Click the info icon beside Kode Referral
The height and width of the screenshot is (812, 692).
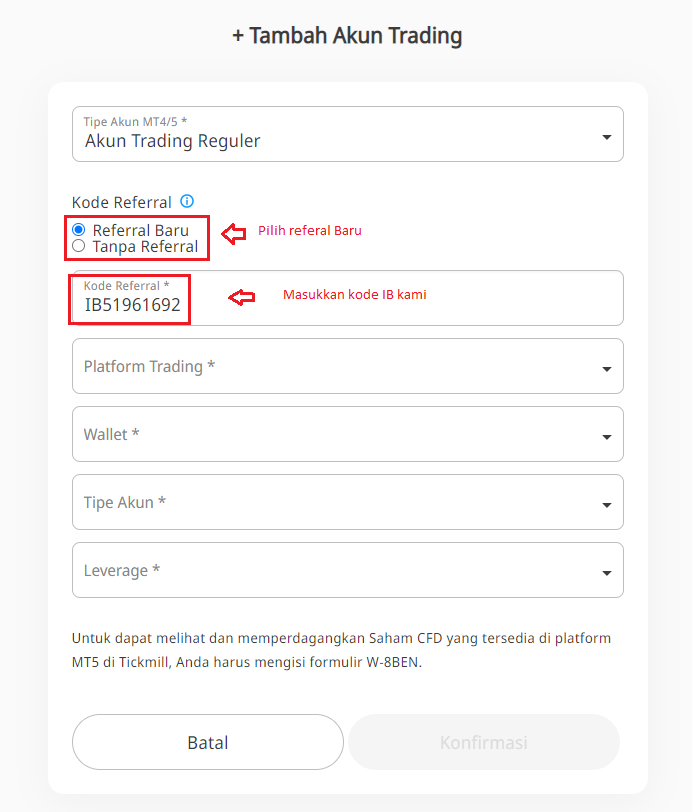(187, 201)
